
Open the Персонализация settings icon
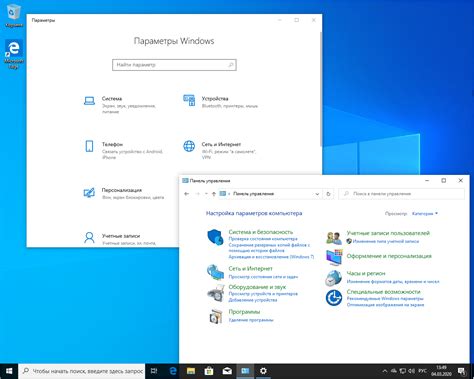(89, 192)
